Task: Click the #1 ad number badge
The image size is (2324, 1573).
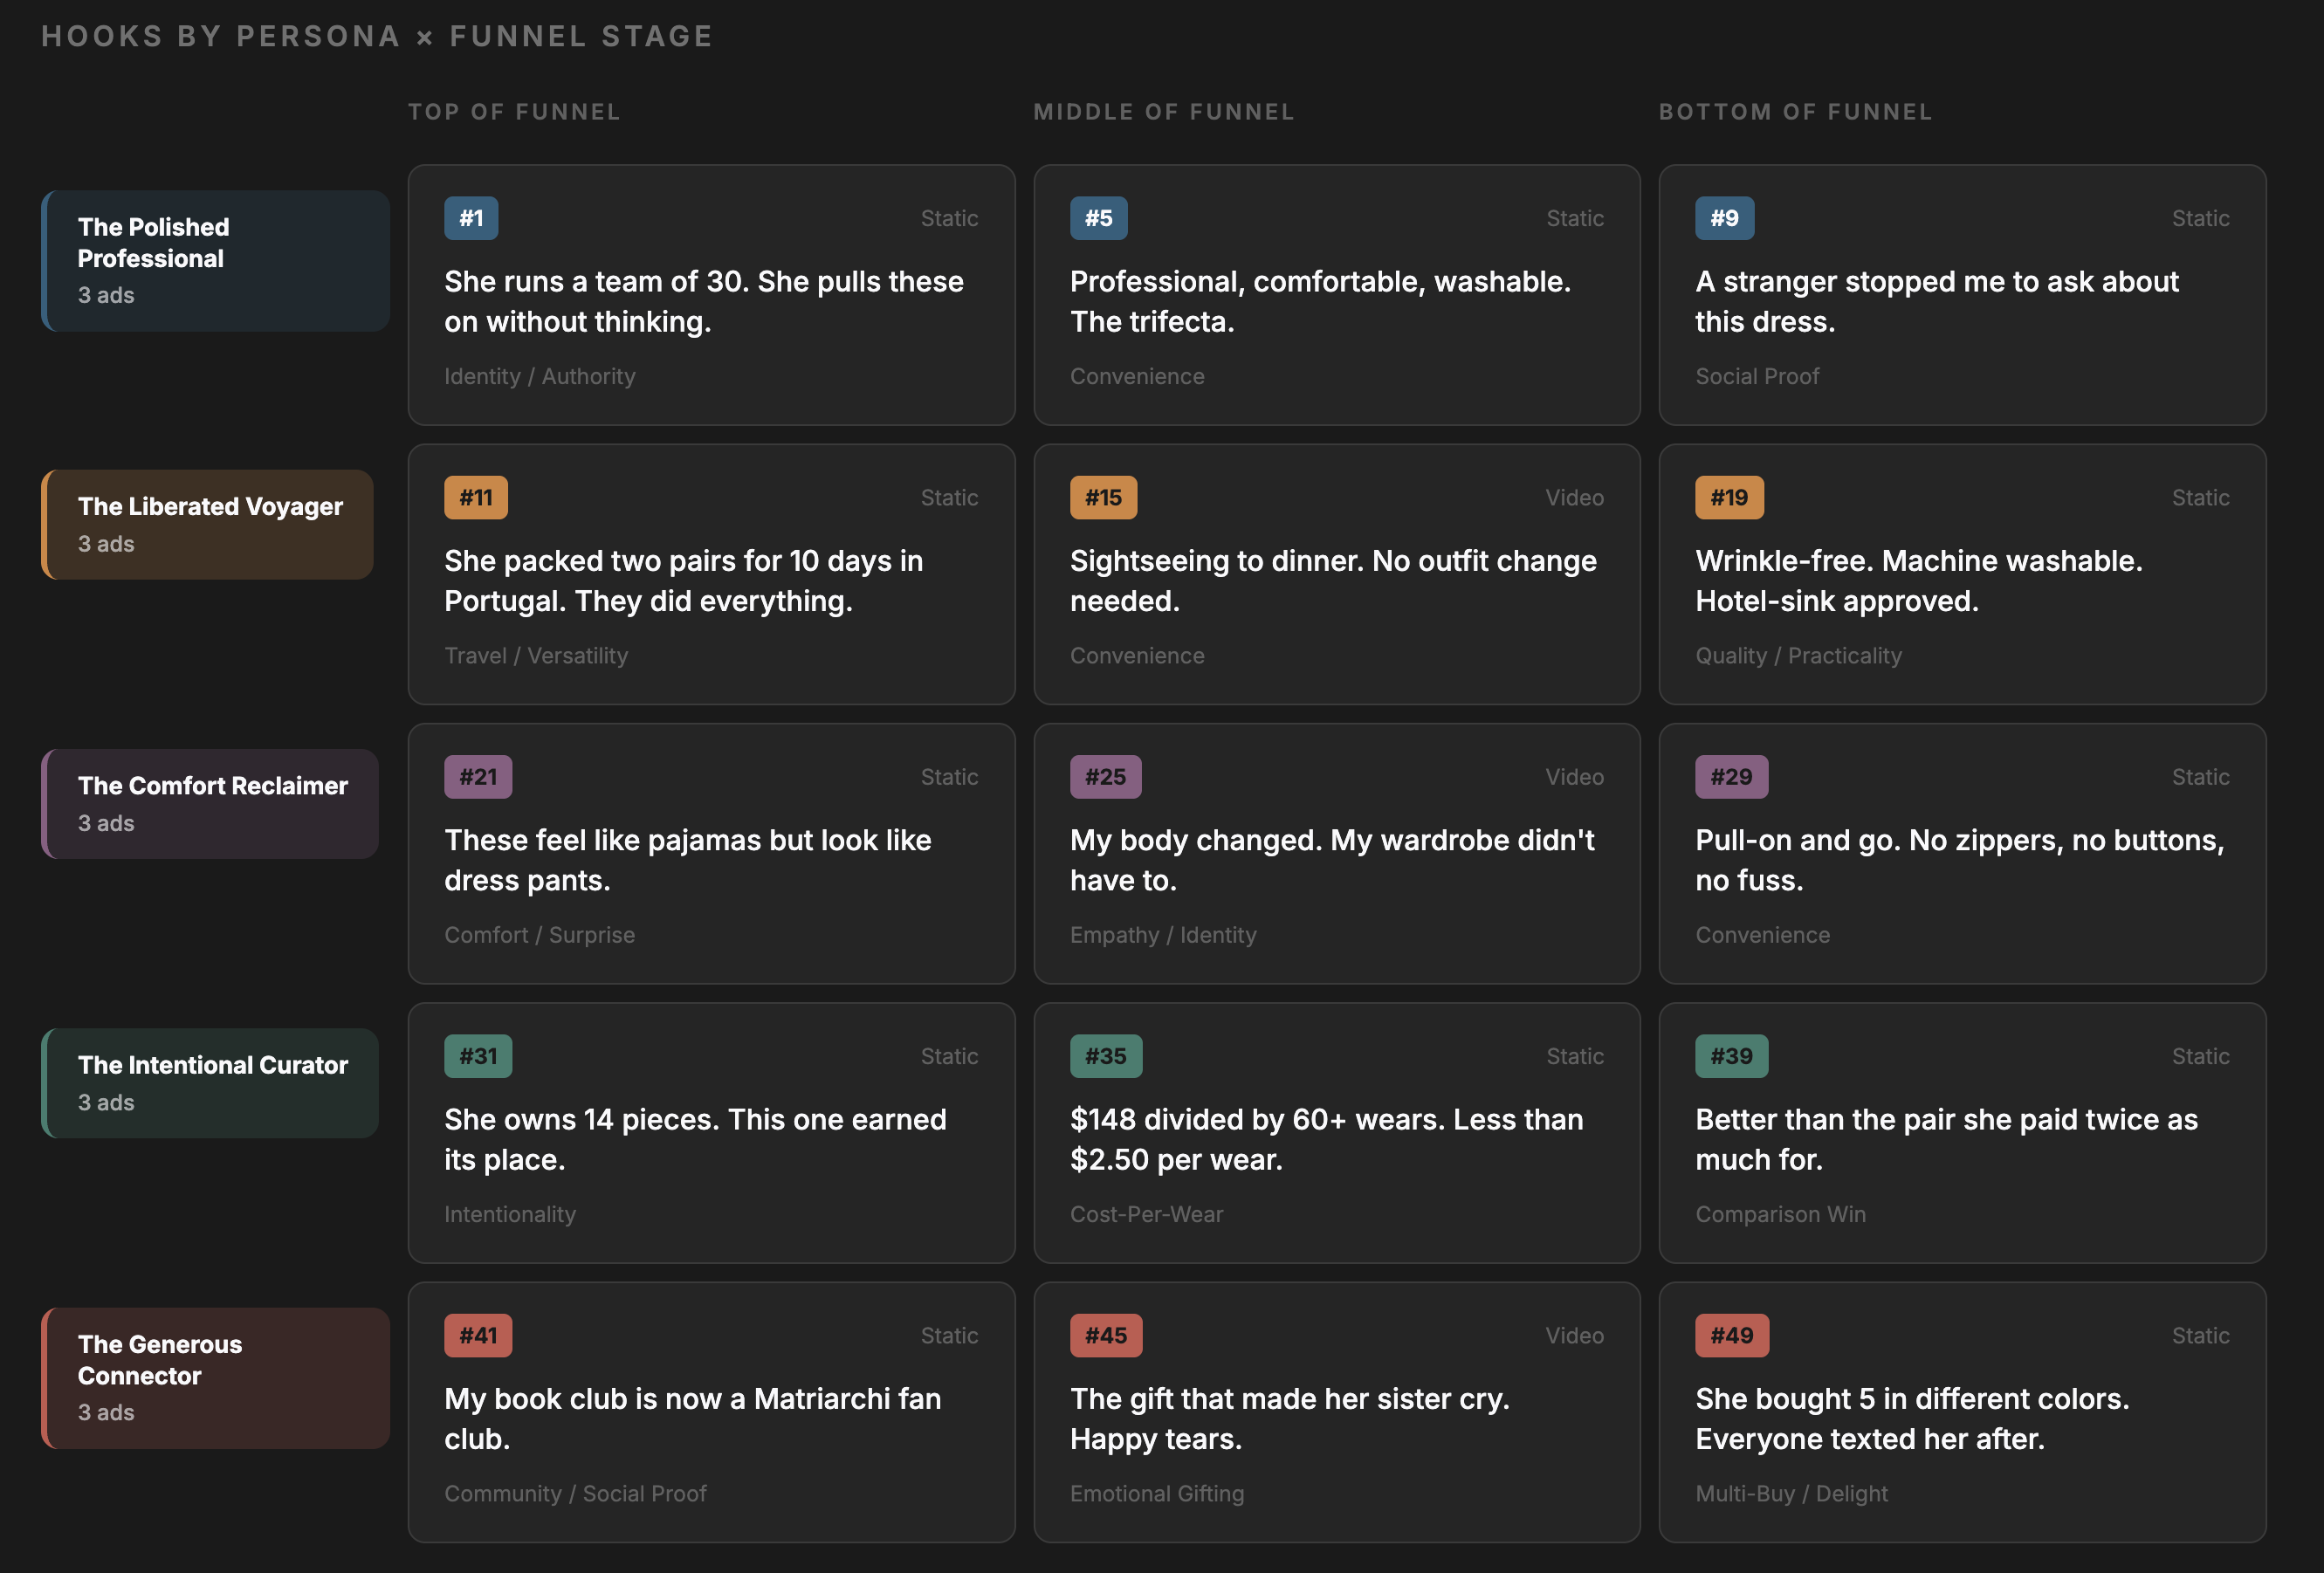Action: click(471, 218)
